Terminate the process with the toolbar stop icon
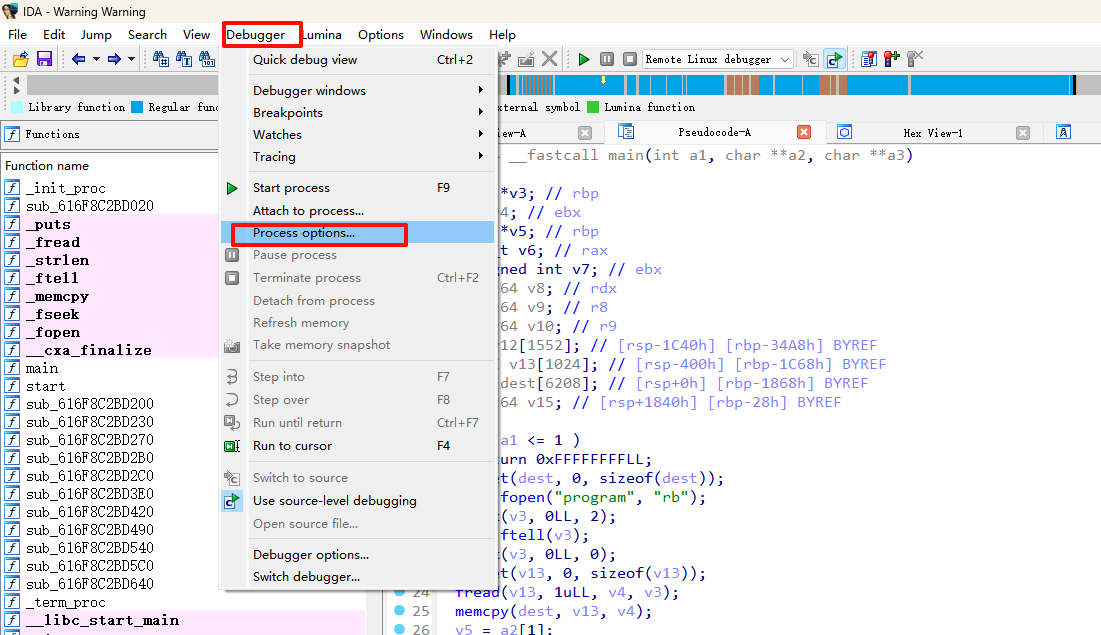 [x=630, y=60]
